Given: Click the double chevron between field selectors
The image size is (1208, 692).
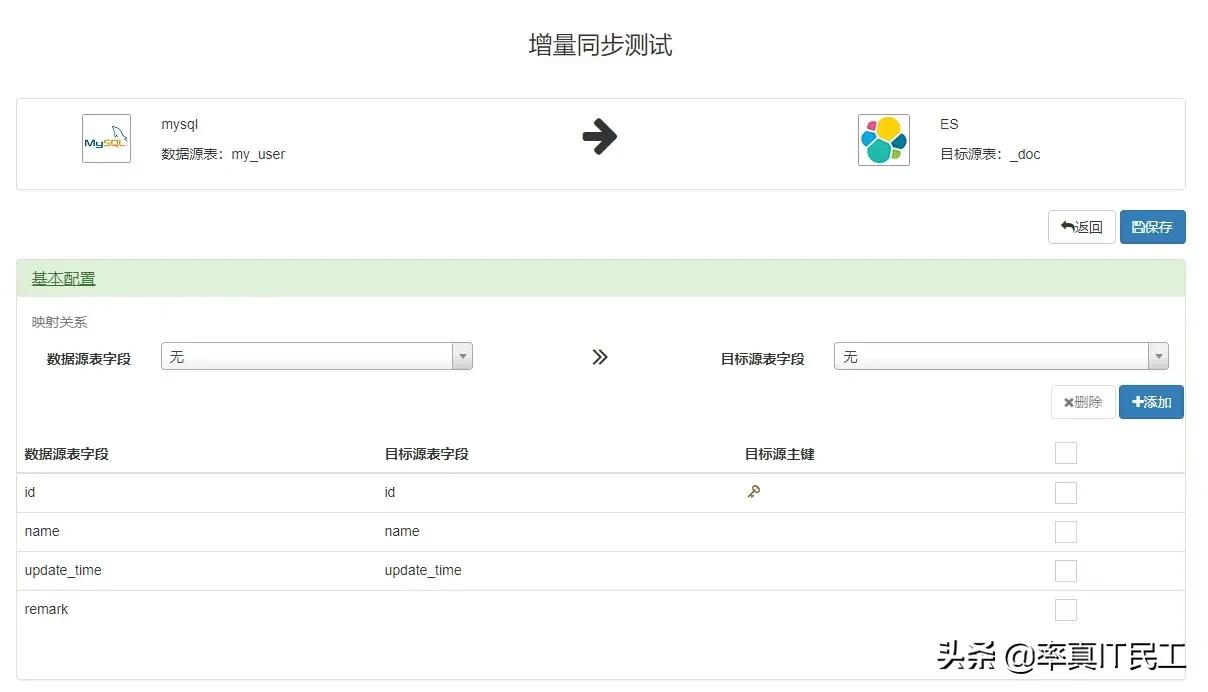Looking at the screenshot, I should (598, 356).
